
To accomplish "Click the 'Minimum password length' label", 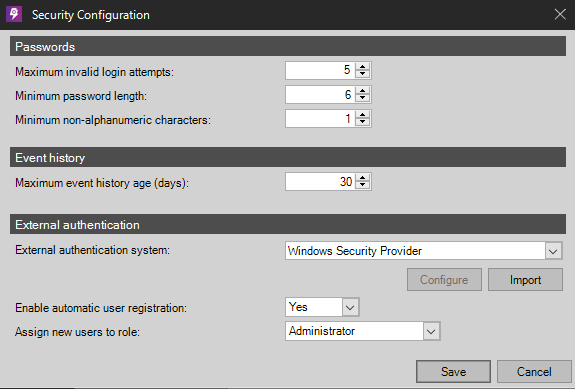I will pos(81,96).
